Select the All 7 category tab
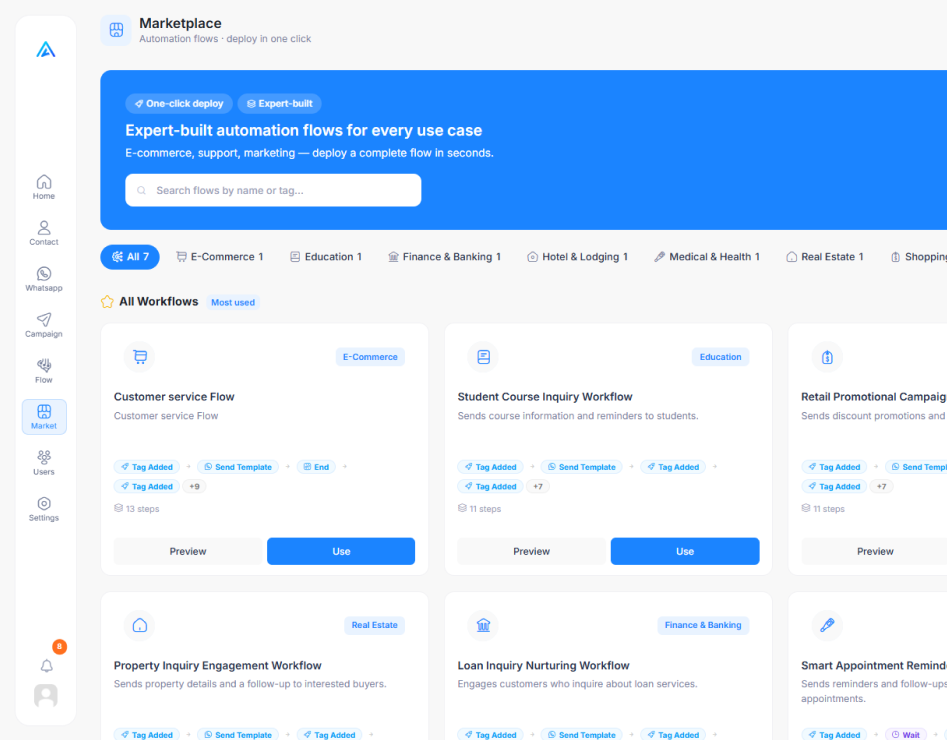 [x=130, y=257]
